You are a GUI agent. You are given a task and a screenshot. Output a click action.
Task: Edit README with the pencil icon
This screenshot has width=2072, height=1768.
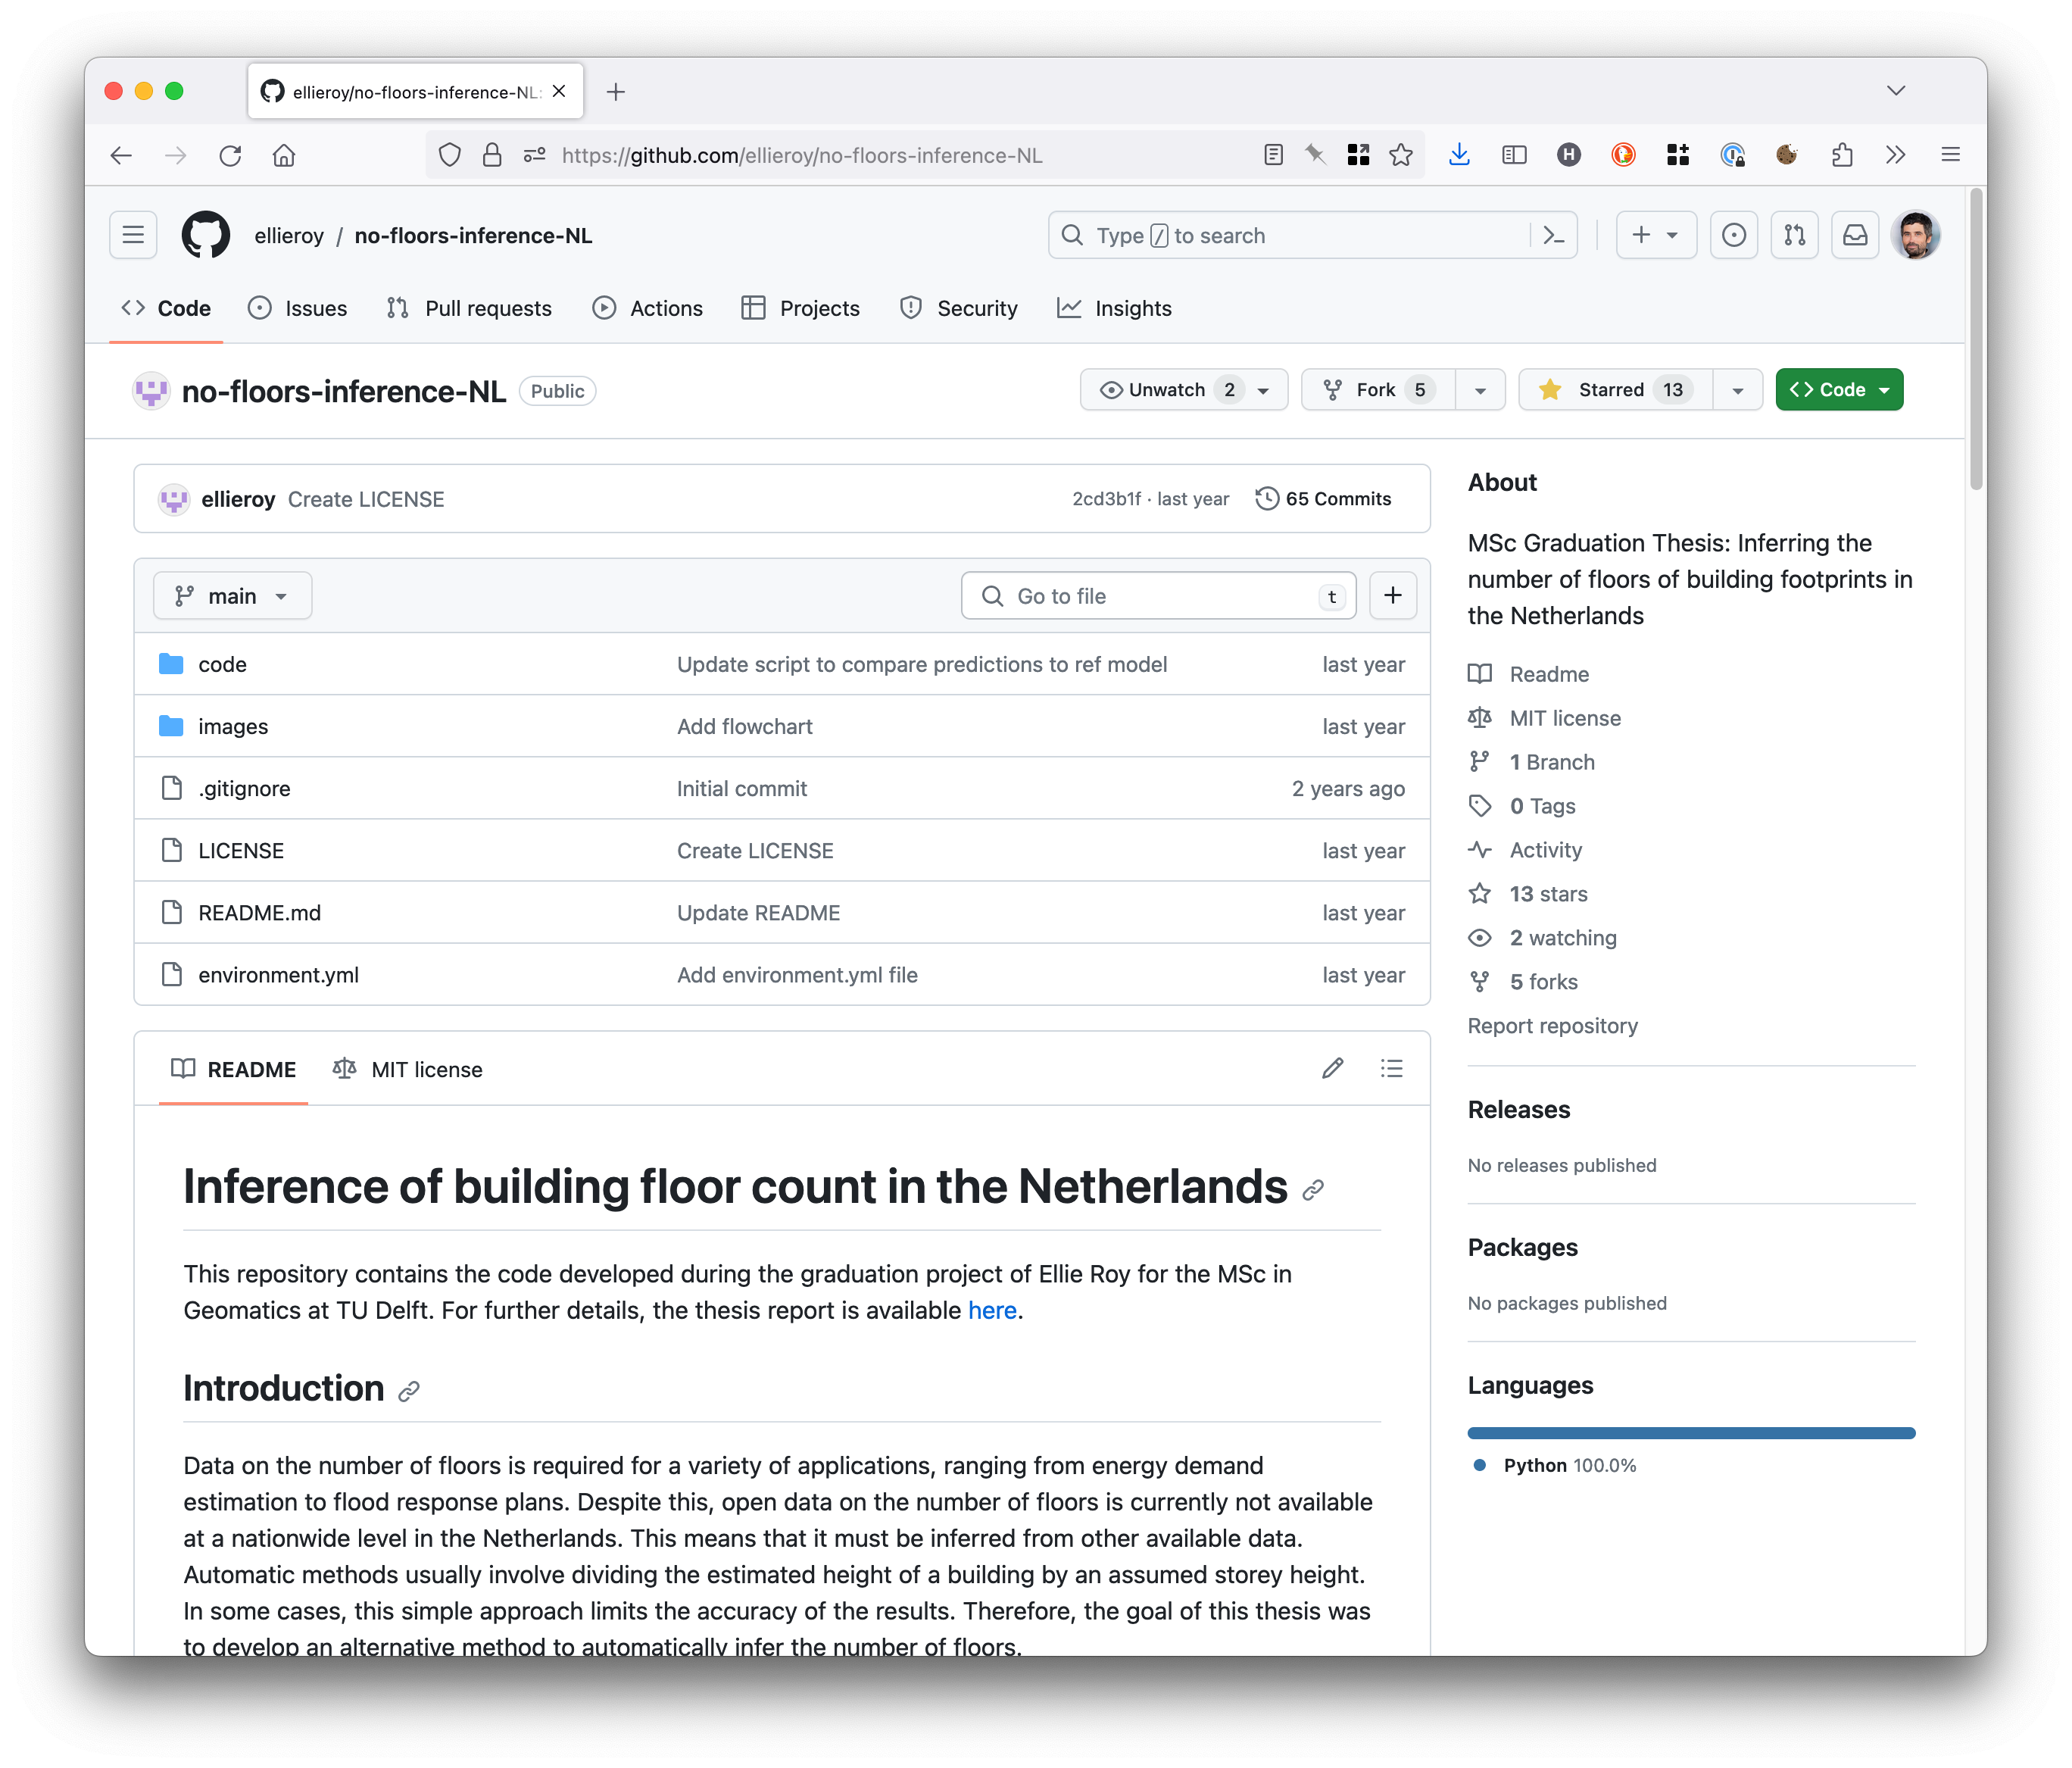(1332, 1069)
